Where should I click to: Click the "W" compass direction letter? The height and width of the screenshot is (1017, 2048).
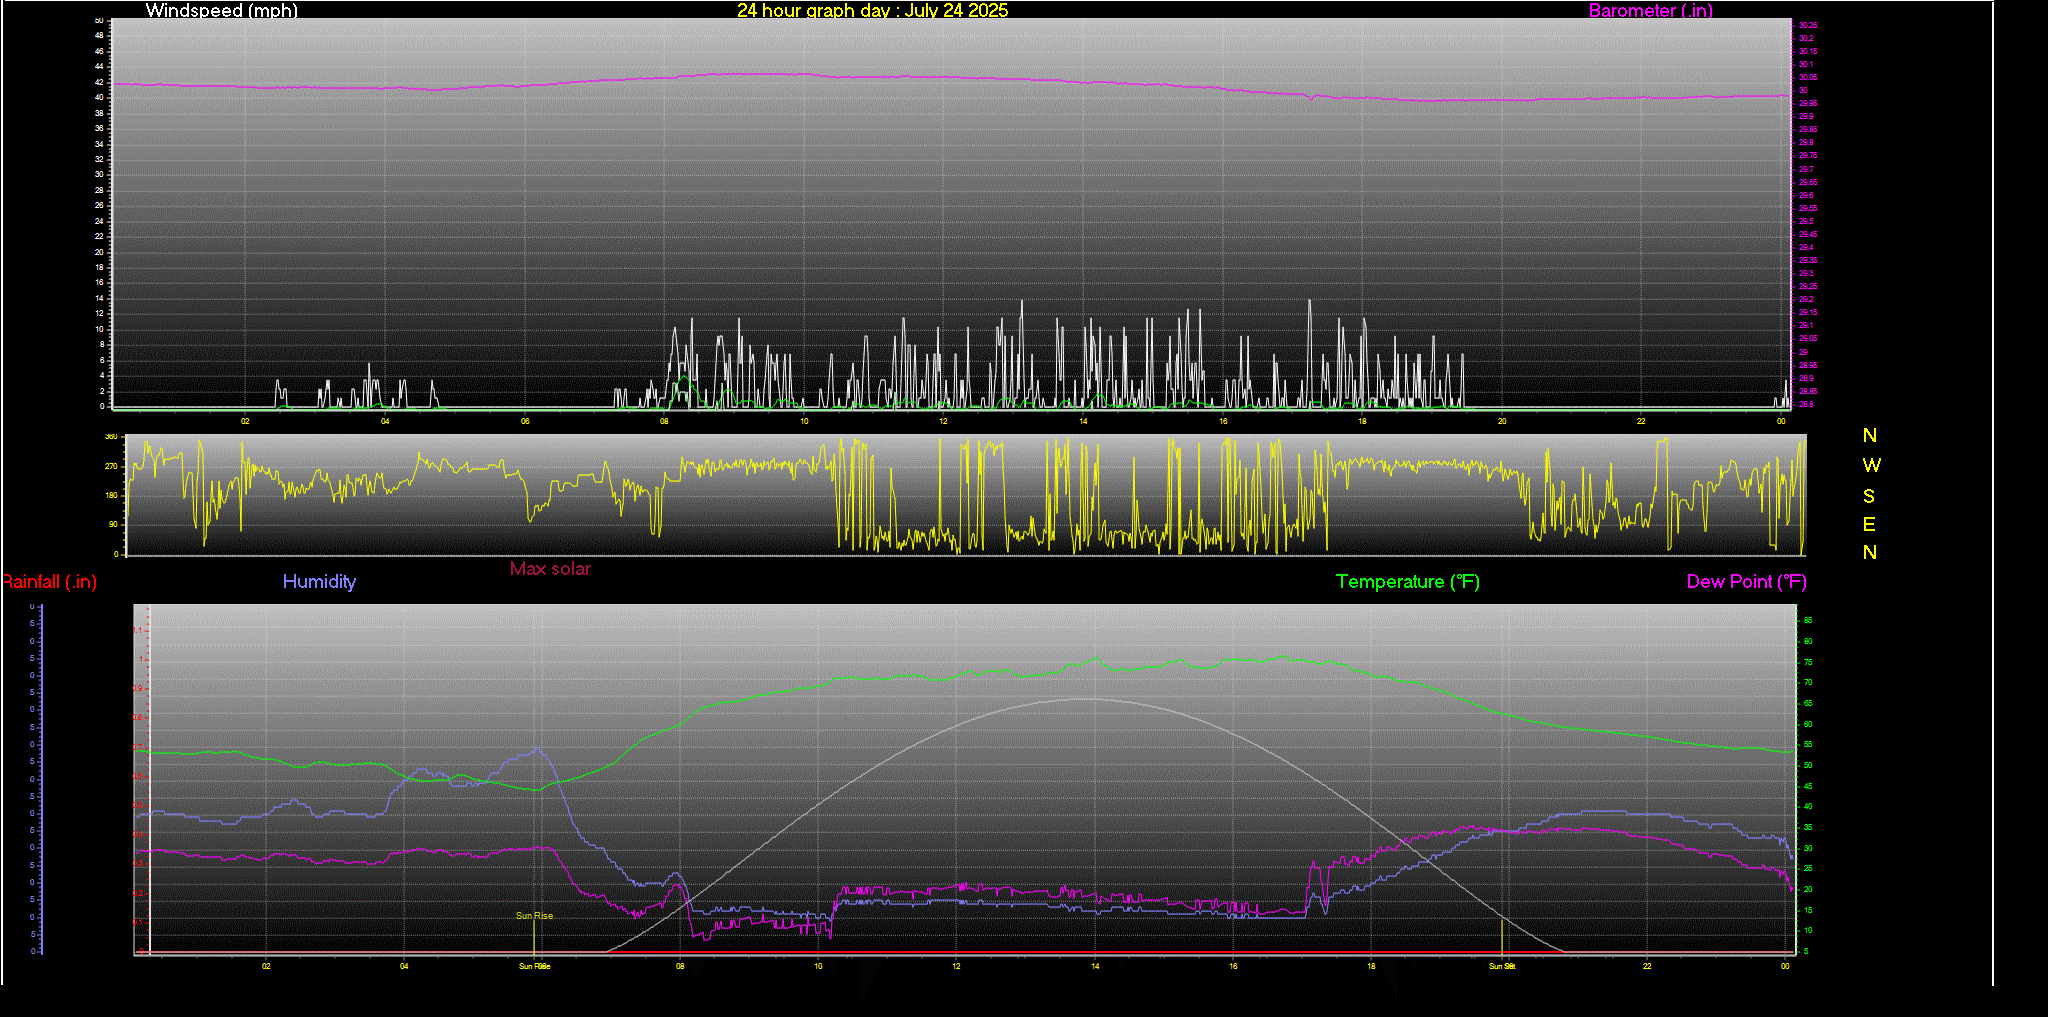[x=1871, y=465]
